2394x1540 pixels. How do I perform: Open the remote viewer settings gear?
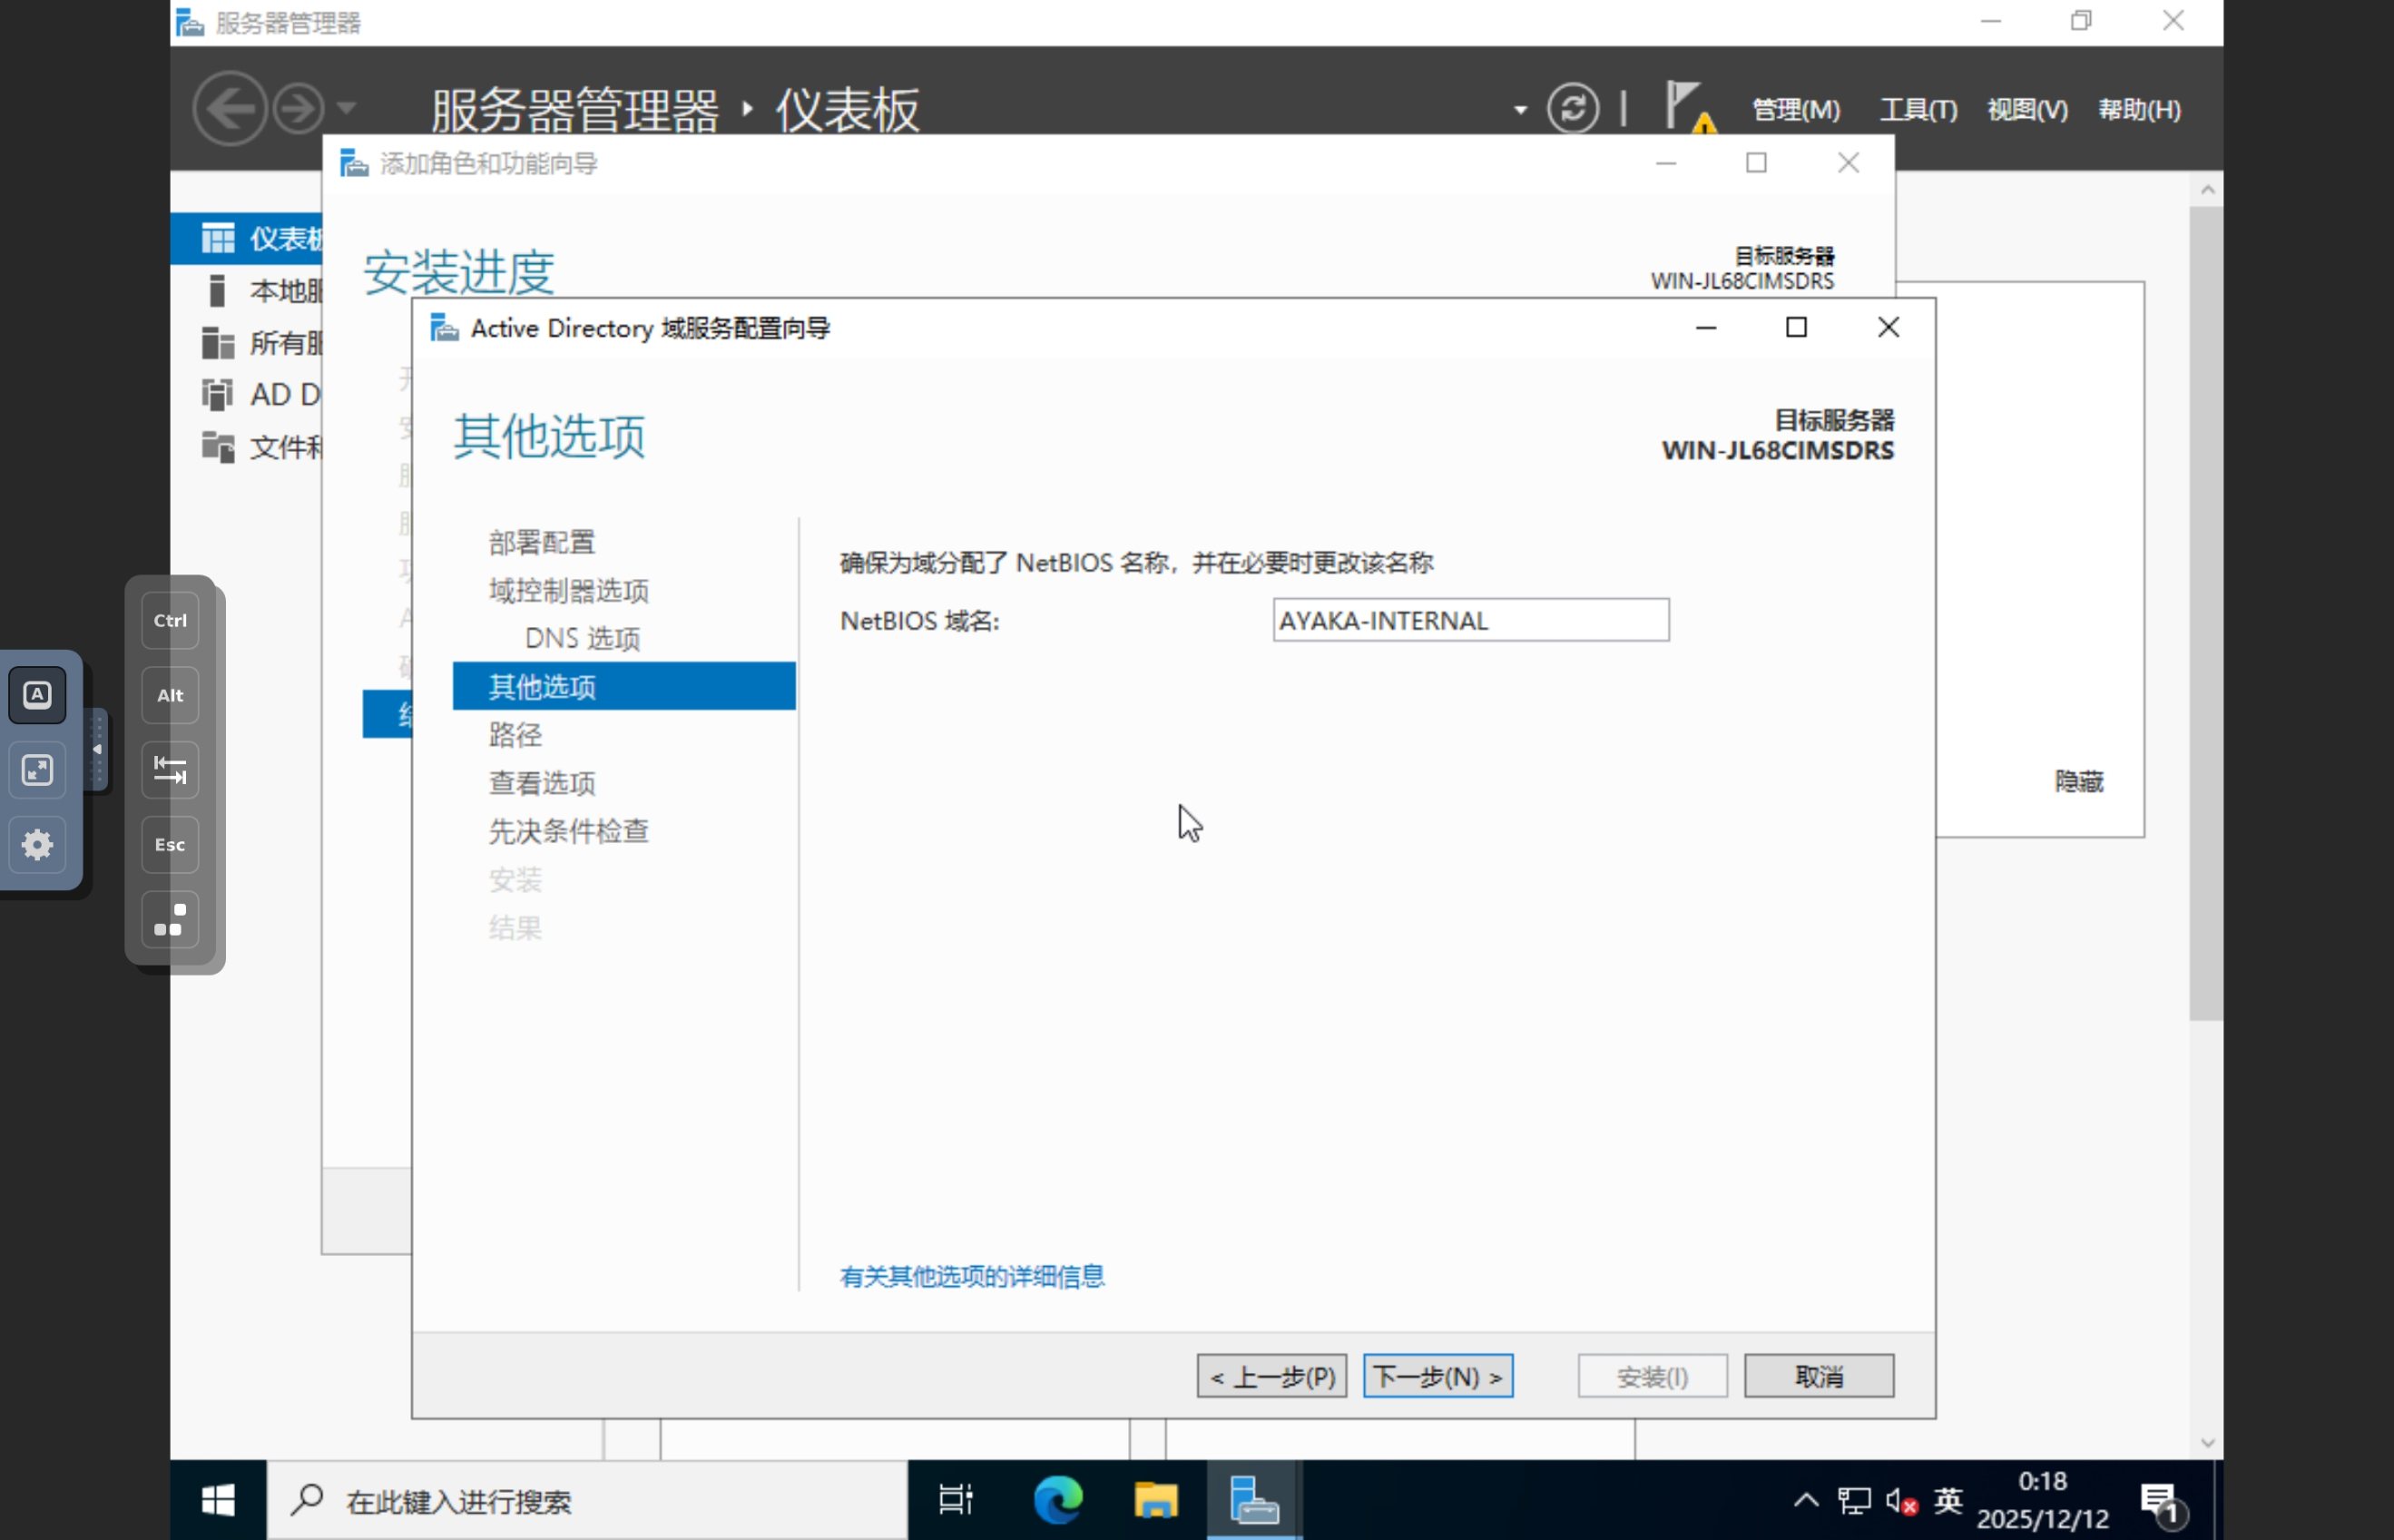click(x=37, y=845)
